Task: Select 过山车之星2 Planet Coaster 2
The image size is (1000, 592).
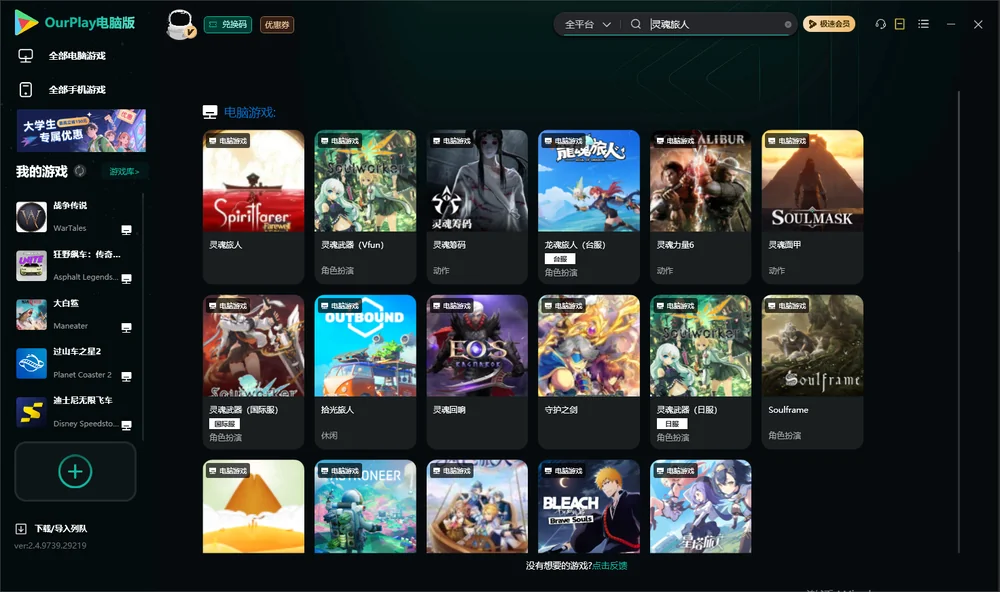Action: [75, 363]
